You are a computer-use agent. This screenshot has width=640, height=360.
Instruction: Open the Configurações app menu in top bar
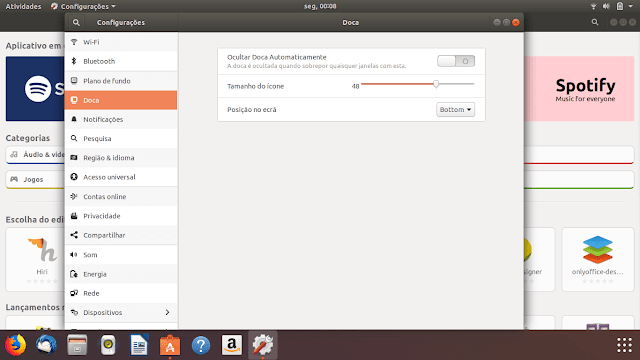click(83, 7)
